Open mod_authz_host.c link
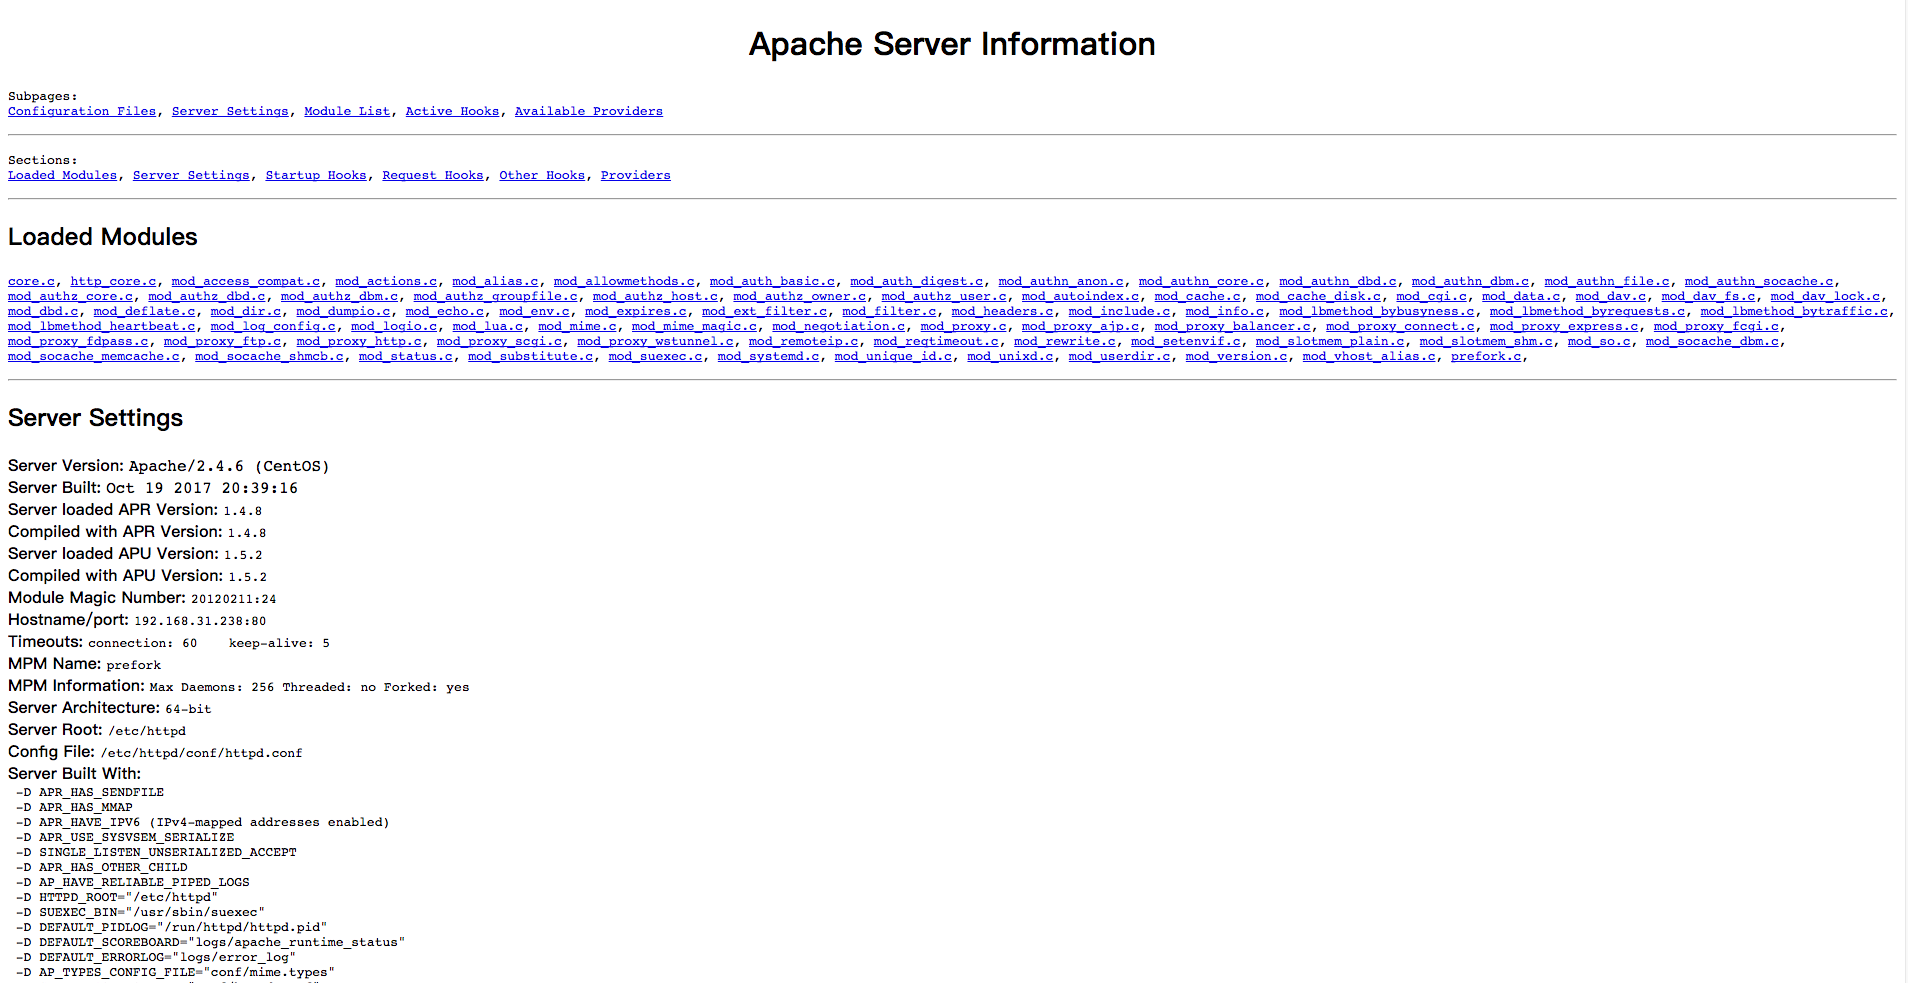Viewport: 1908px width, 983px height. (x=655, y=296)
